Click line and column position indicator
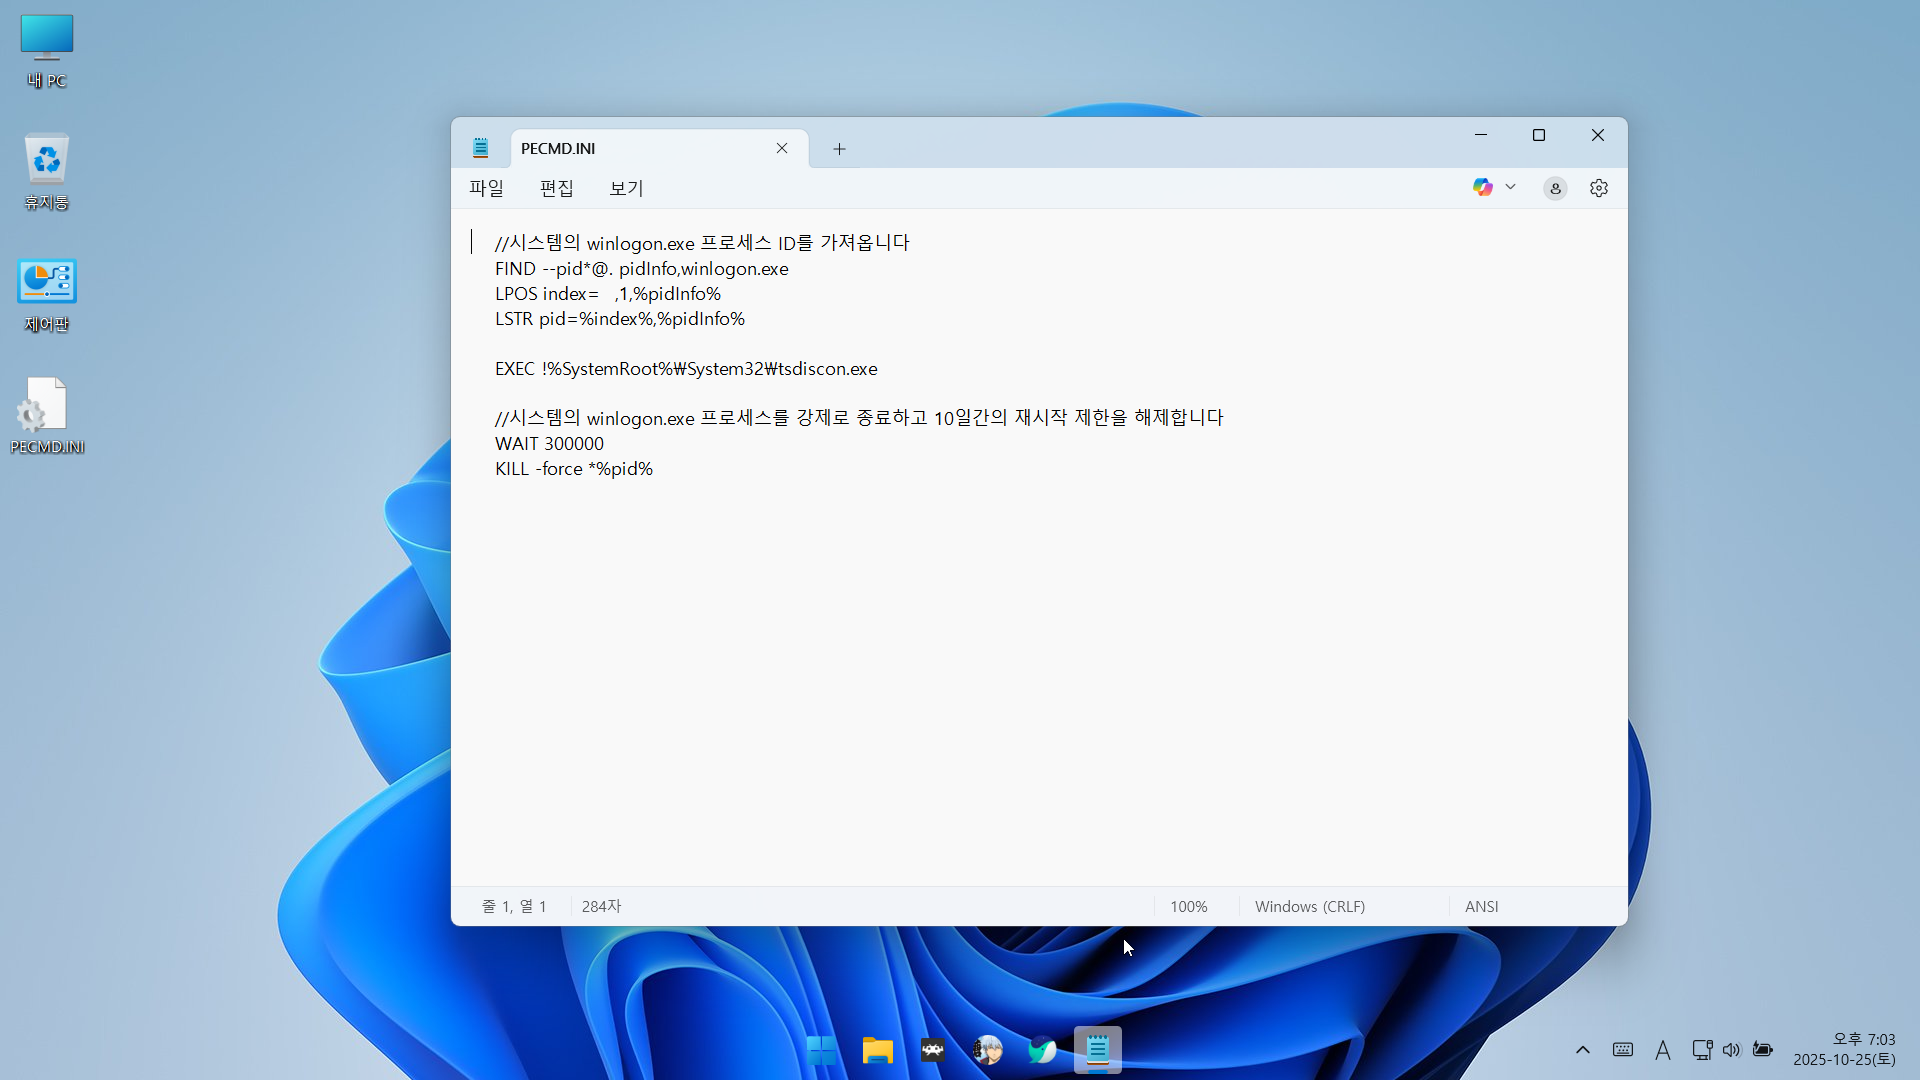Screen dimensions: 1920x1080 click(514, 906)
